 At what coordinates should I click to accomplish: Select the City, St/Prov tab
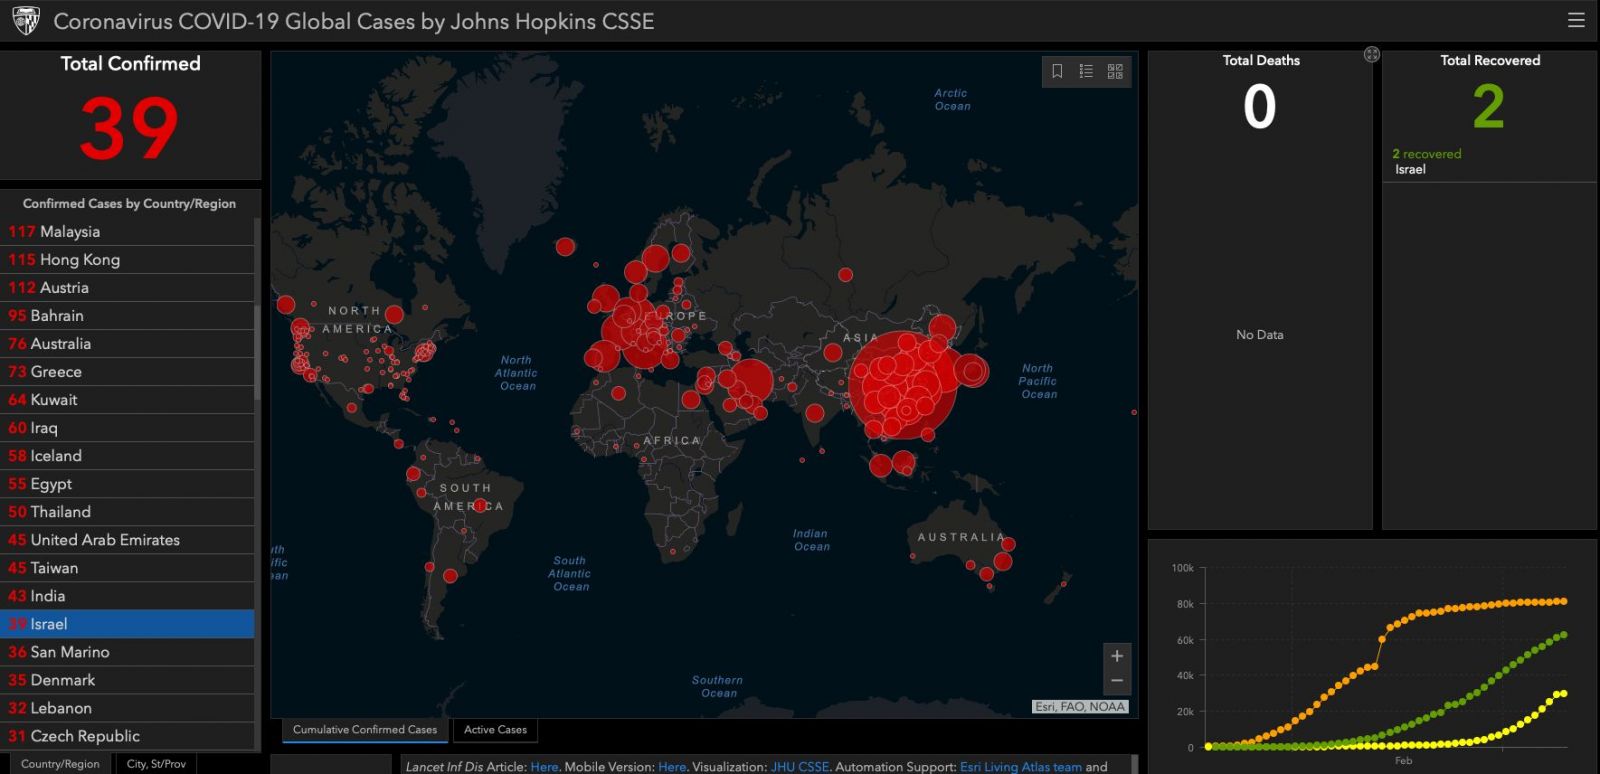click(156, 763)
